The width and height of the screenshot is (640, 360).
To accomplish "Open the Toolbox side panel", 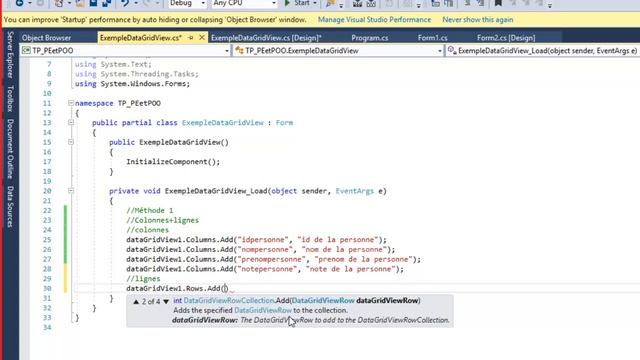I will click(10, 99).
